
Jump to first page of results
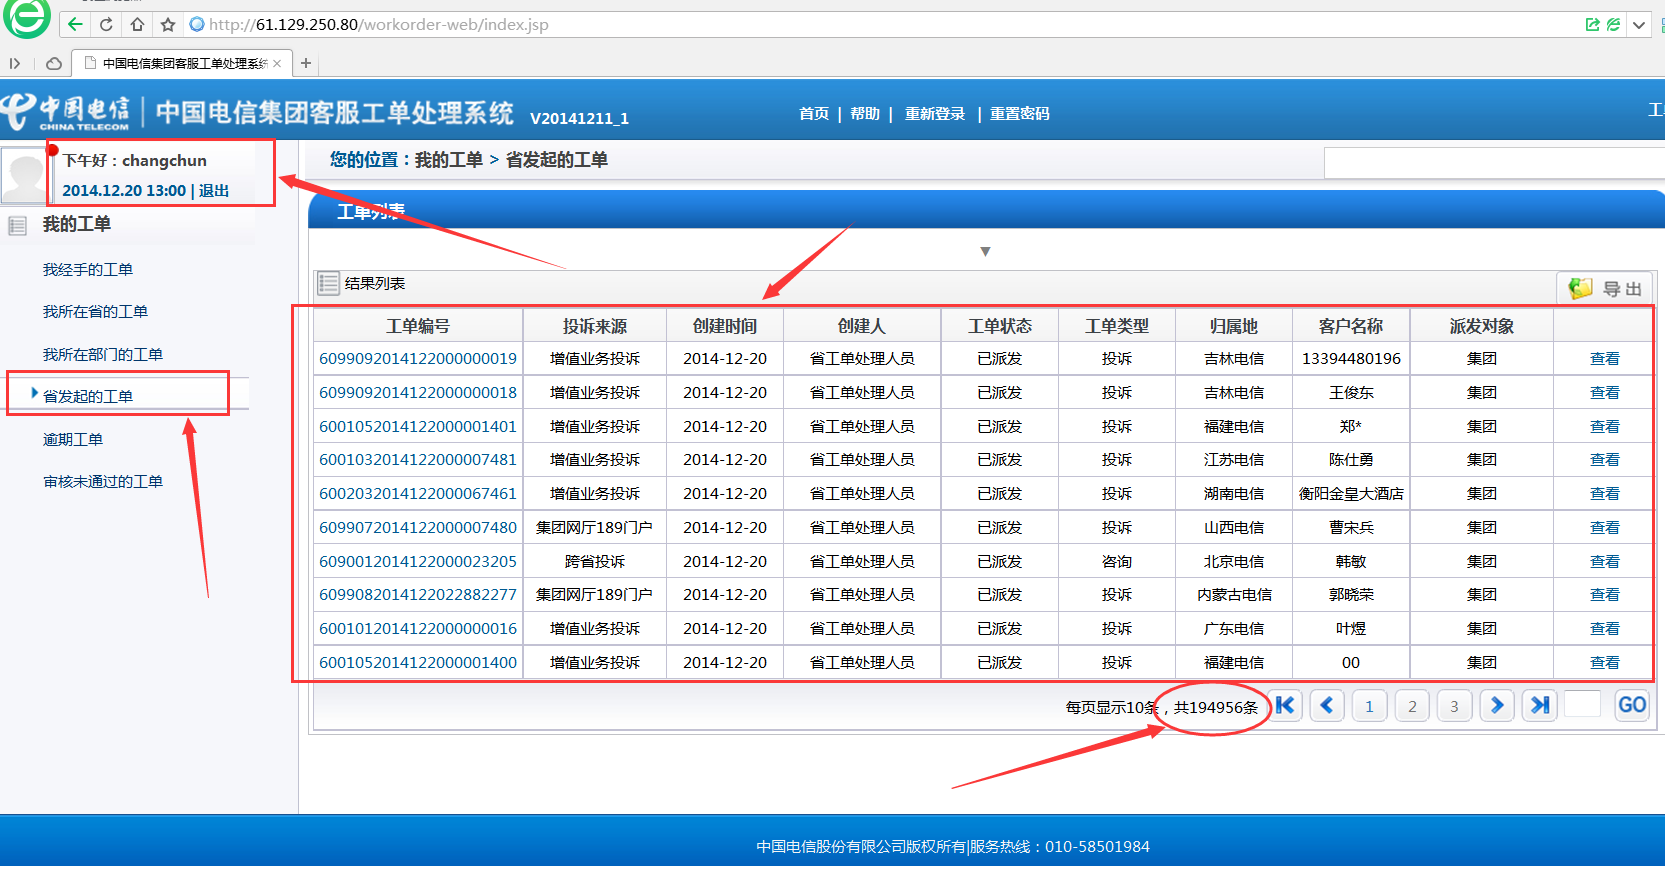[1285, 705]
